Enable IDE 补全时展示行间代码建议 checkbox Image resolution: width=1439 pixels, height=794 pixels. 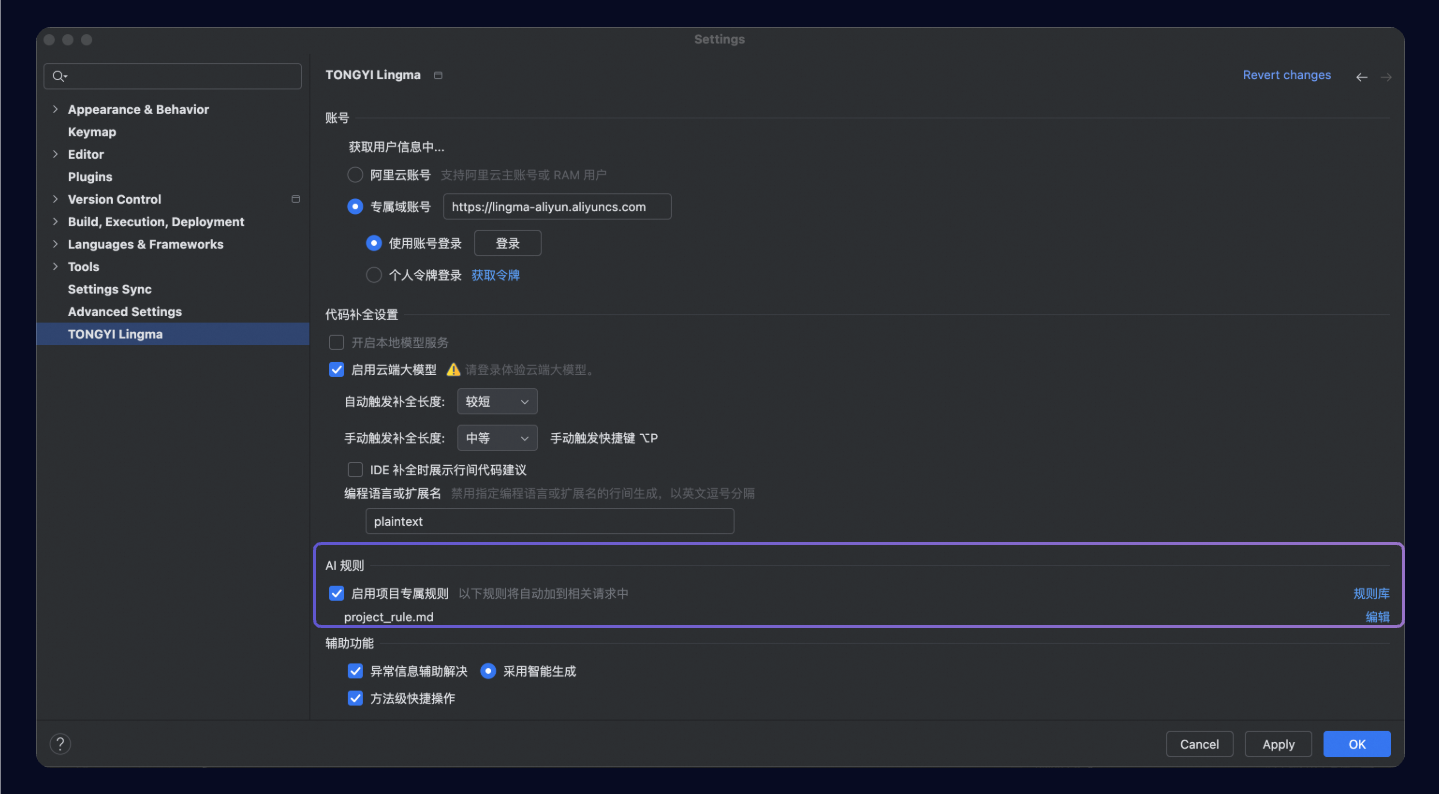coord(355,470)
